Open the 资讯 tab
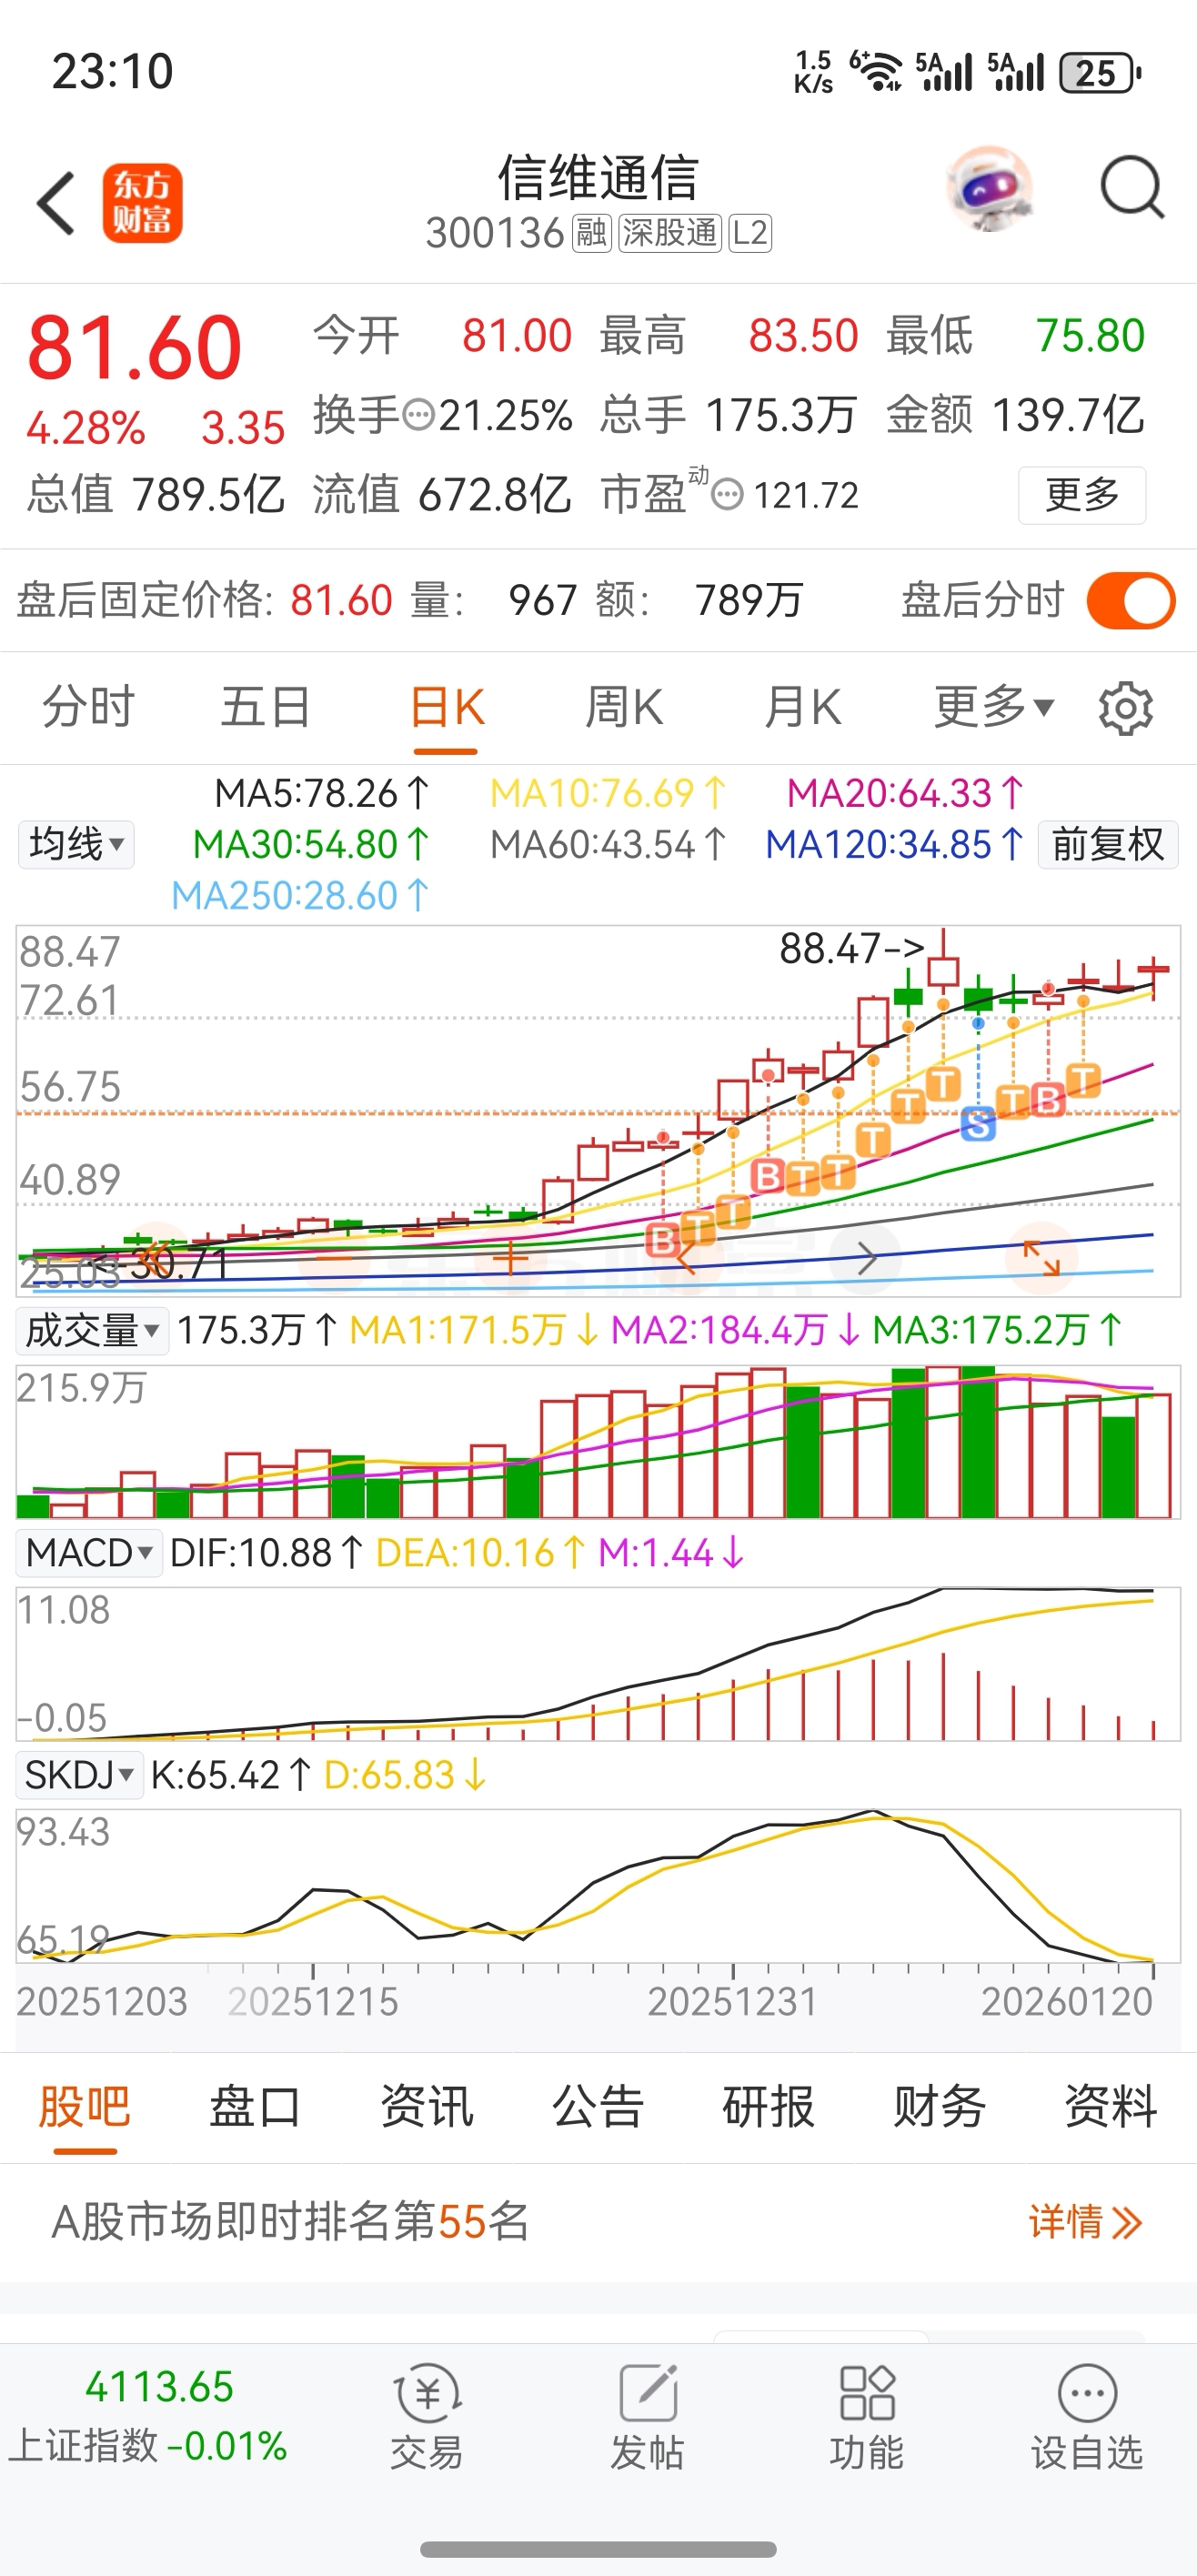 (x=427, y=2106)
